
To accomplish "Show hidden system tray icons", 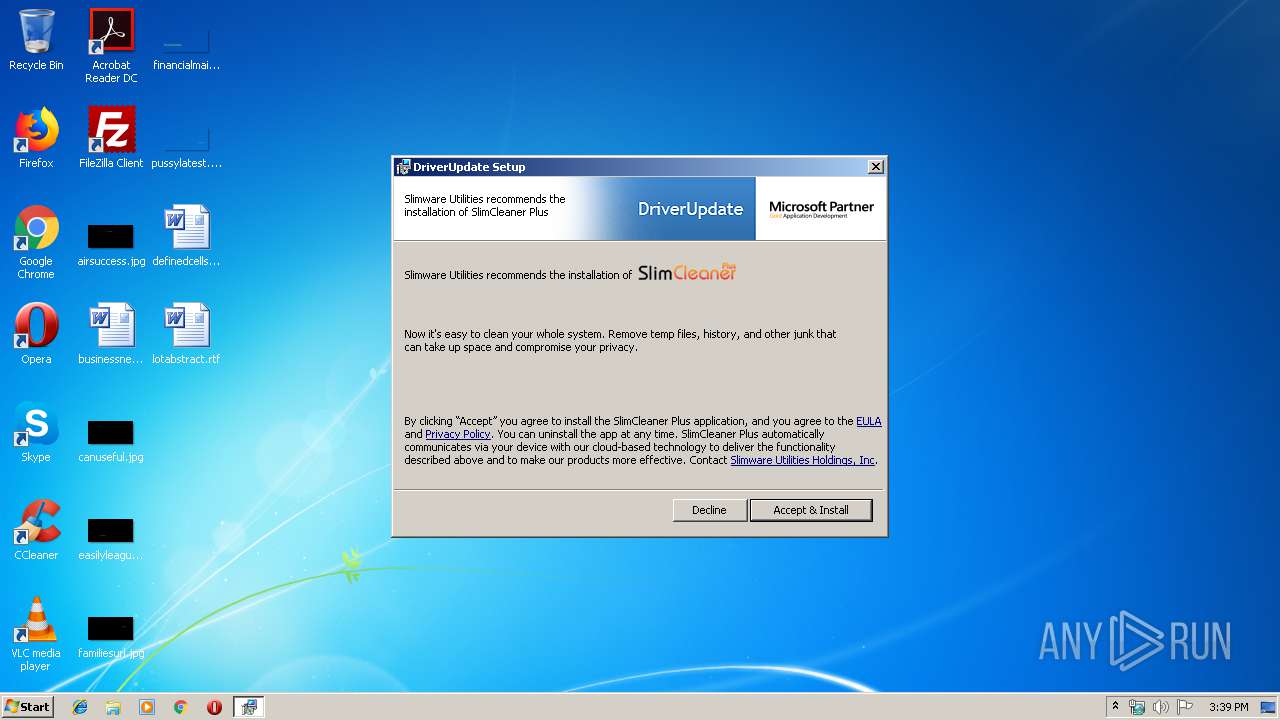I will coord(1115,707).
